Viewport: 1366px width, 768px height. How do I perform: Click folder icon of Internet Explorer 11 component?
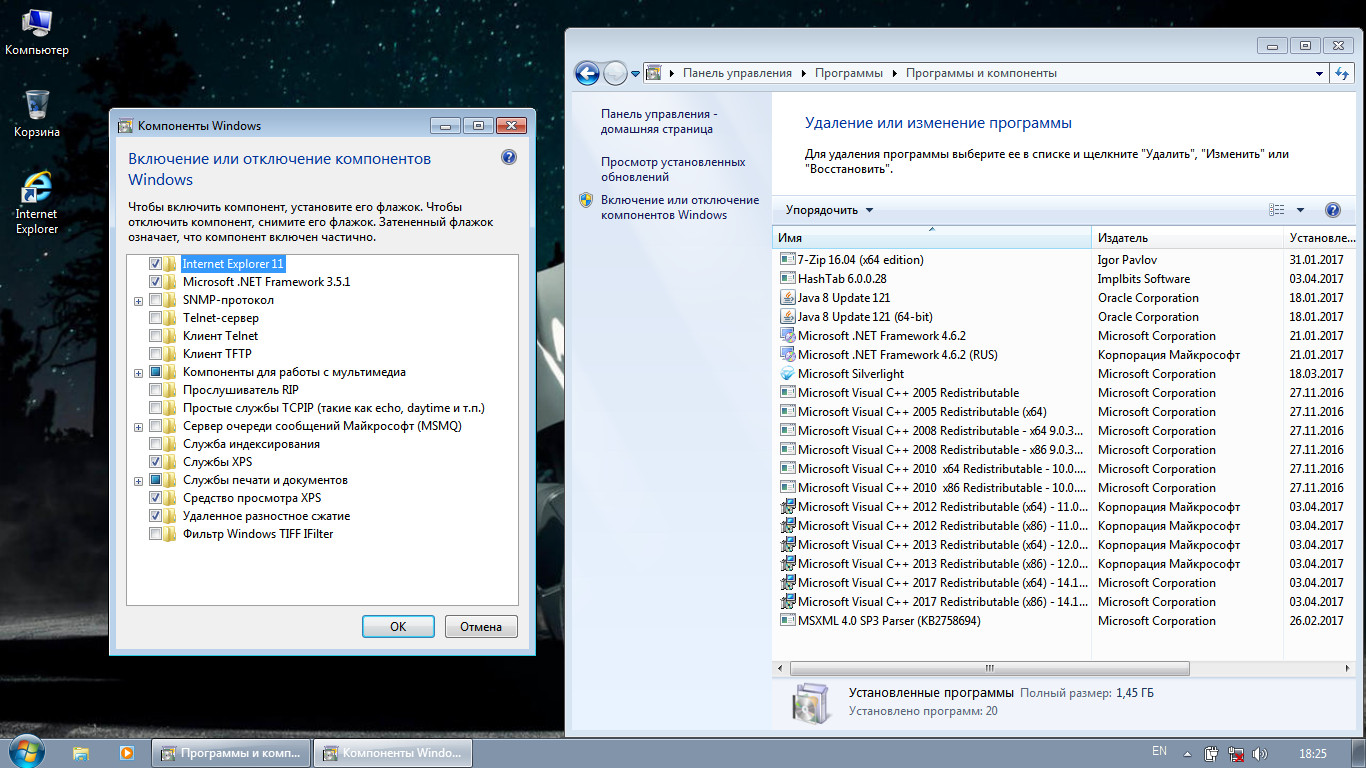pyautogui.click(x=171, y=264)
